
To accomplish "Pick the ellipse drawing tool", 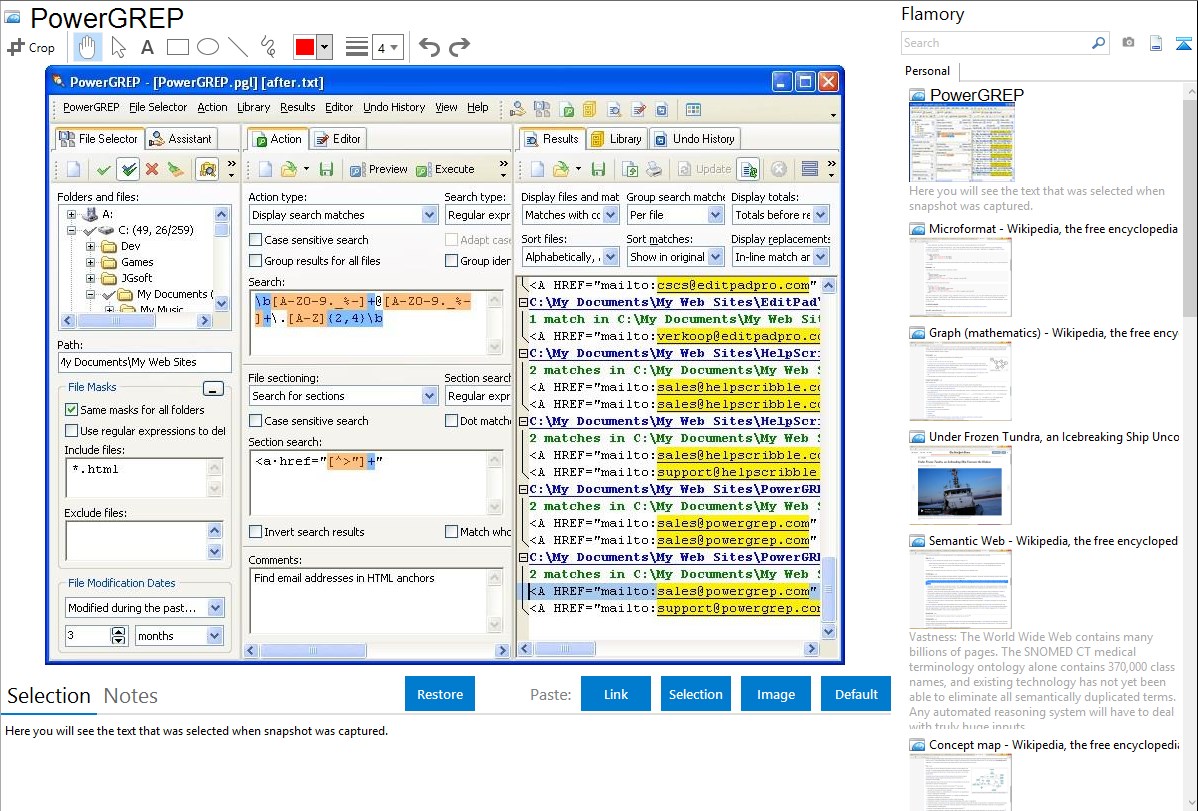I will click(208, 47).
